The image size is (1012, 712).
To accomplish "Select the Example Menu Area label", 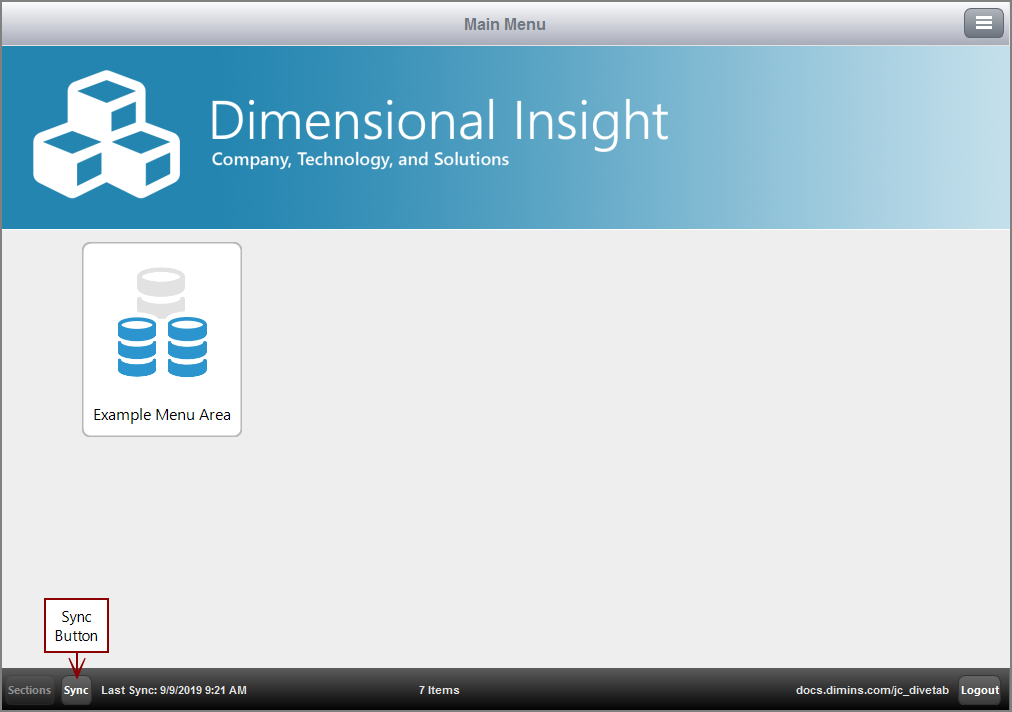I will pyautogui.click(x=162, y=414).
